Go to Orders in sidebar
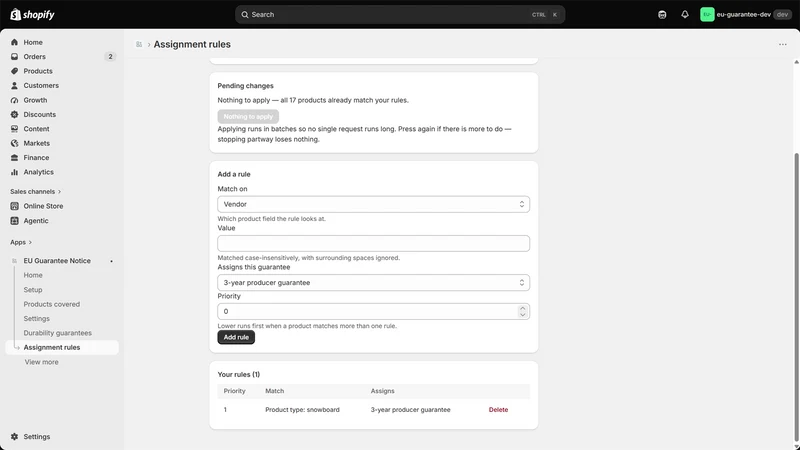The height and width of the screenshot is (450, 800). (x=34, y=57)
